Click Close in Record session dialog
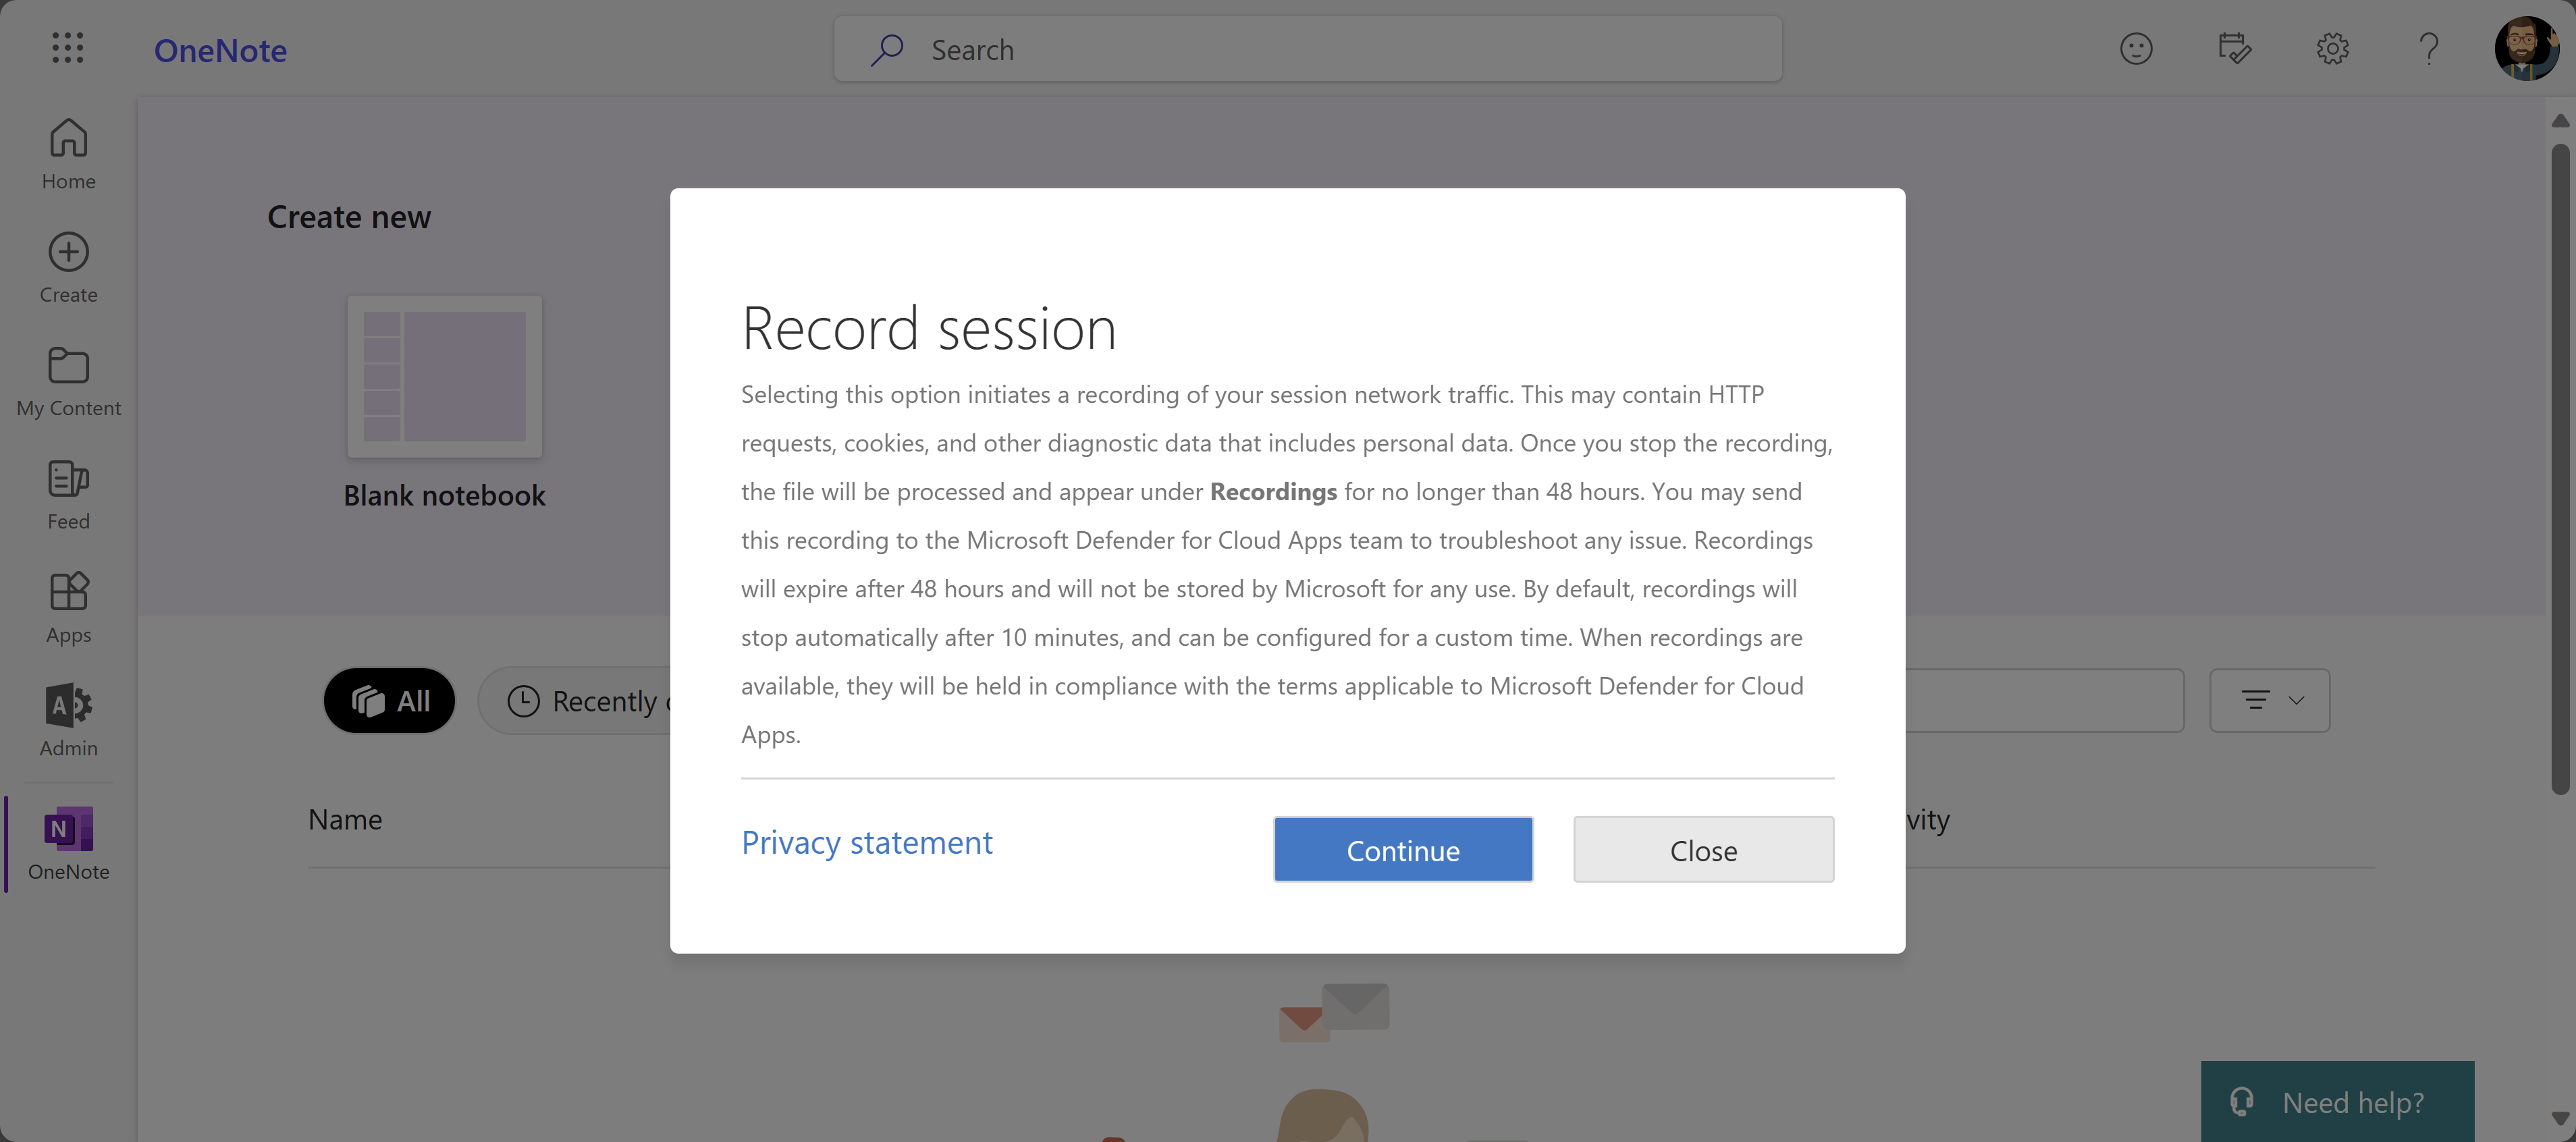 click(1703, 849)
